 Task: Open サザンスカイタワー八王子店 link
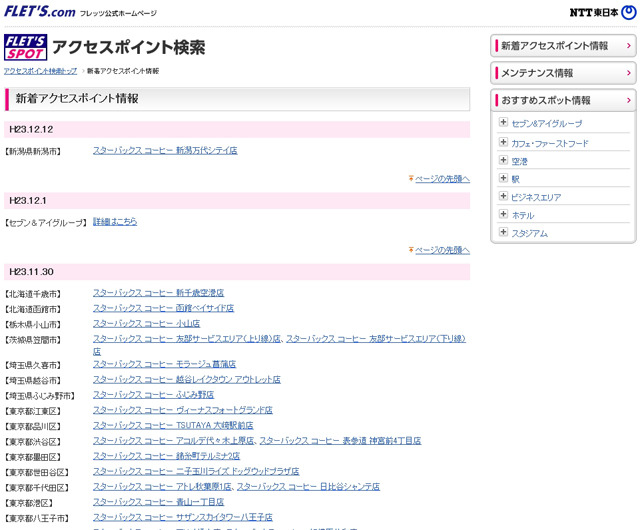pos(182,517)
